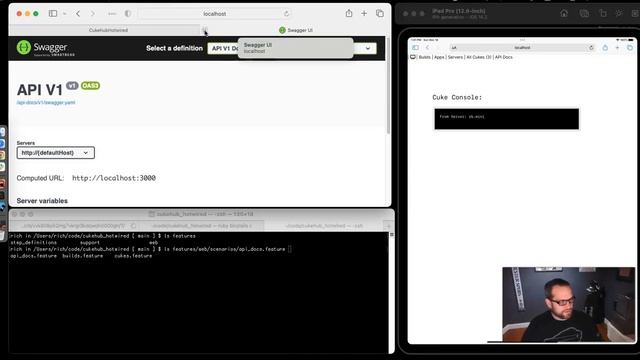Viewport: 640px width, 360px height.
Task: Click the Home button in Simulator toolbar
Action: tap(564, 13)
